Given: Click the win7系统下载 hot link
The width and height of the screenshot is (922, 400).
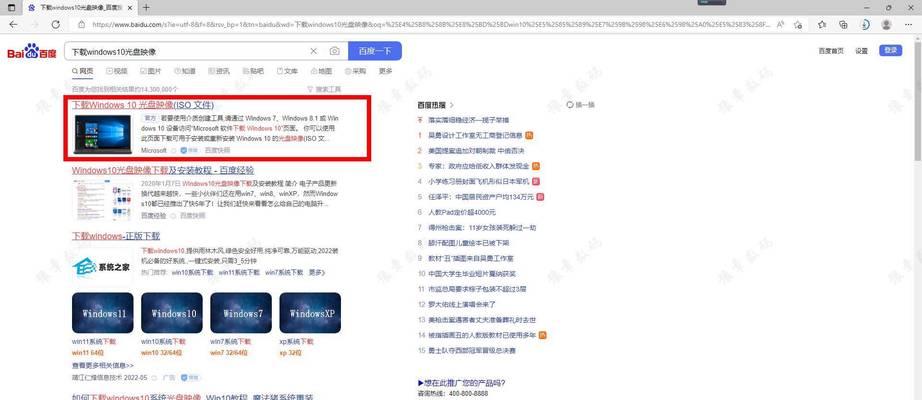Looking at the screenshot, I should point(283,273).
